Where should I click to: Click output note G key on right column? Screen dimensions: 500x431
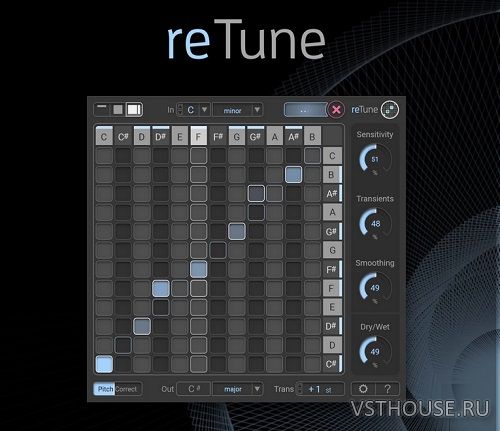pyautogui.click(x=332, y=250)
